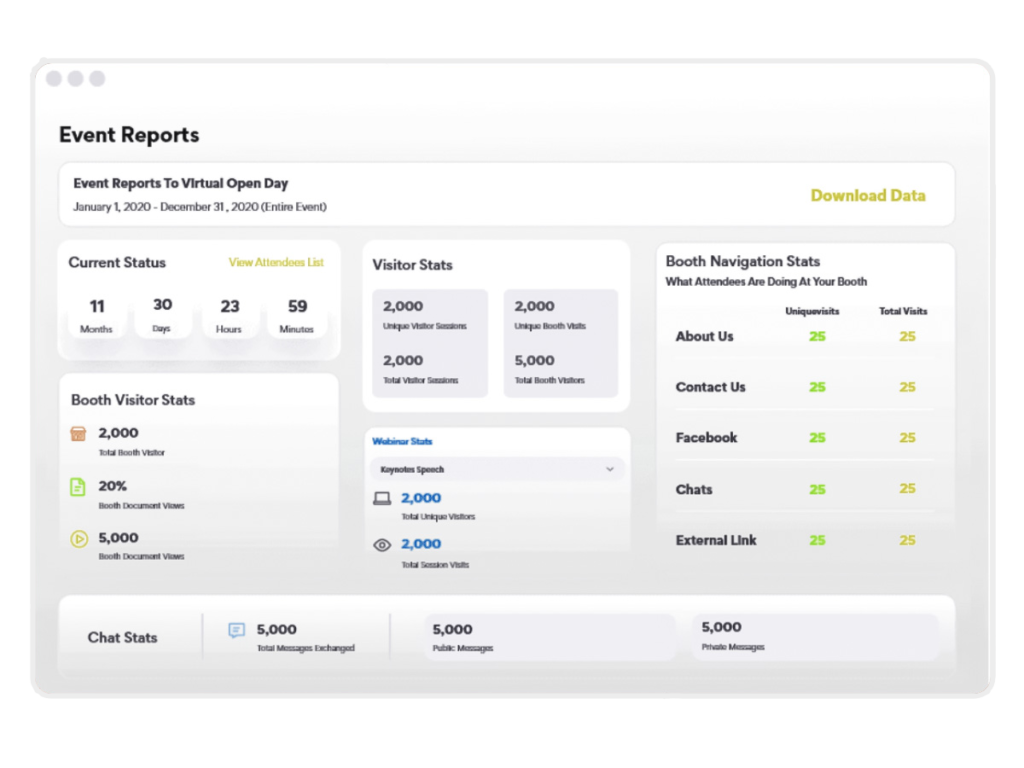The width and height of the screenshot is (1024, 768).
Task: Click the blue 2,000 Total Unique Visitors number
Action: click(x=421, y=498)
